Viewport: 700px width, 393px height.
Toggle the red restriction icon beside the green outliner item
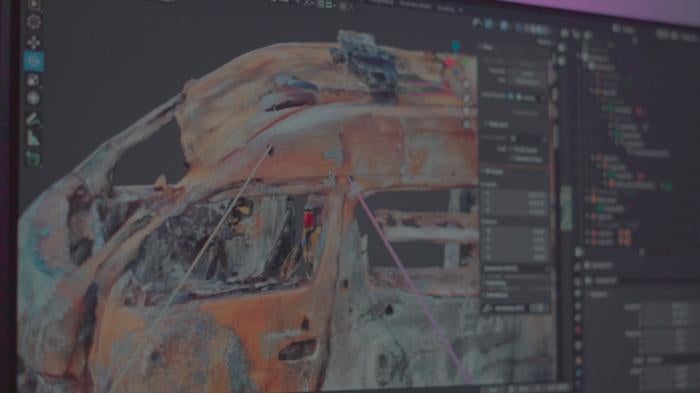point(639,110)
